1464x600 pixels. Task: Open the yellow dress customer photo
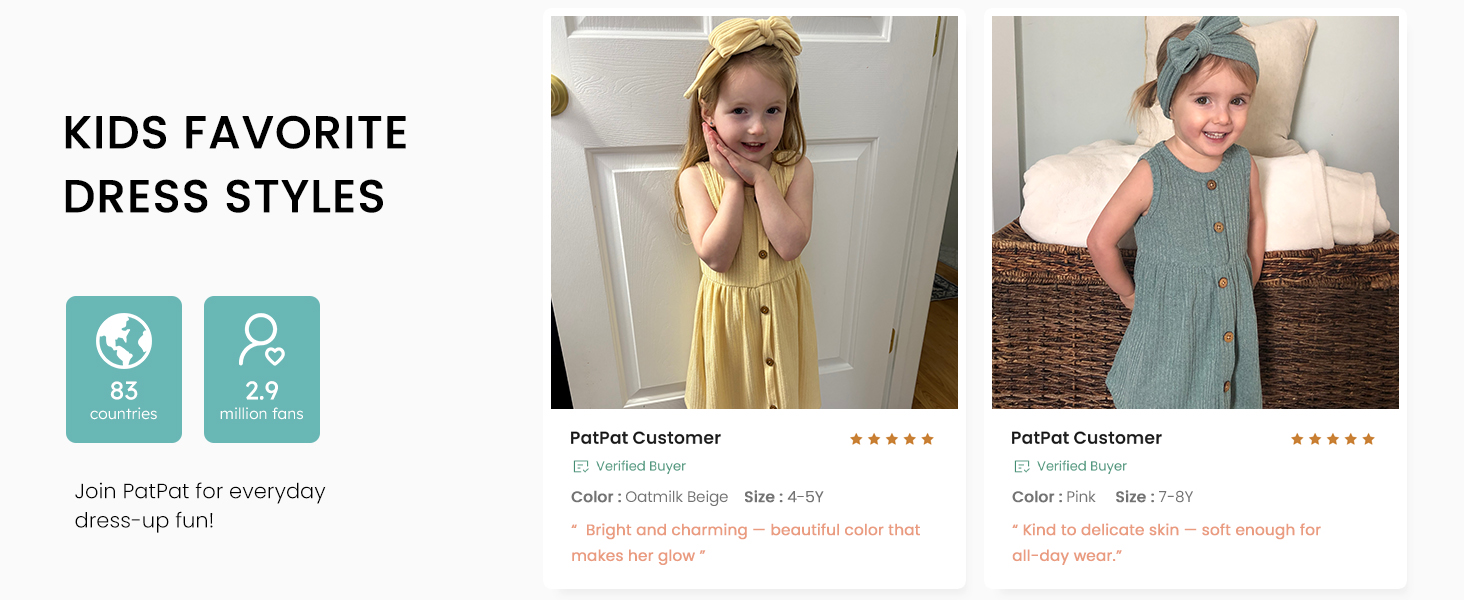pos(754,212)
